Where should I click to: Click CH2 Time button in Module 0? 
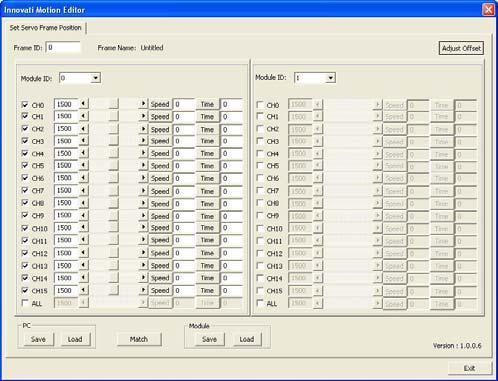[x=207, y=129]
